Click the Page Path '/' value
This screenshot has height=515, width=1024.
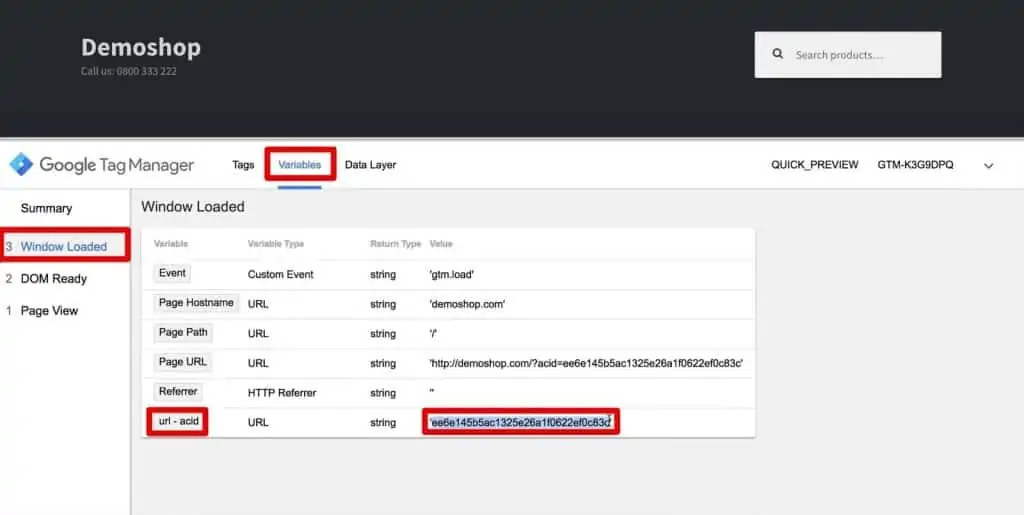433,334
